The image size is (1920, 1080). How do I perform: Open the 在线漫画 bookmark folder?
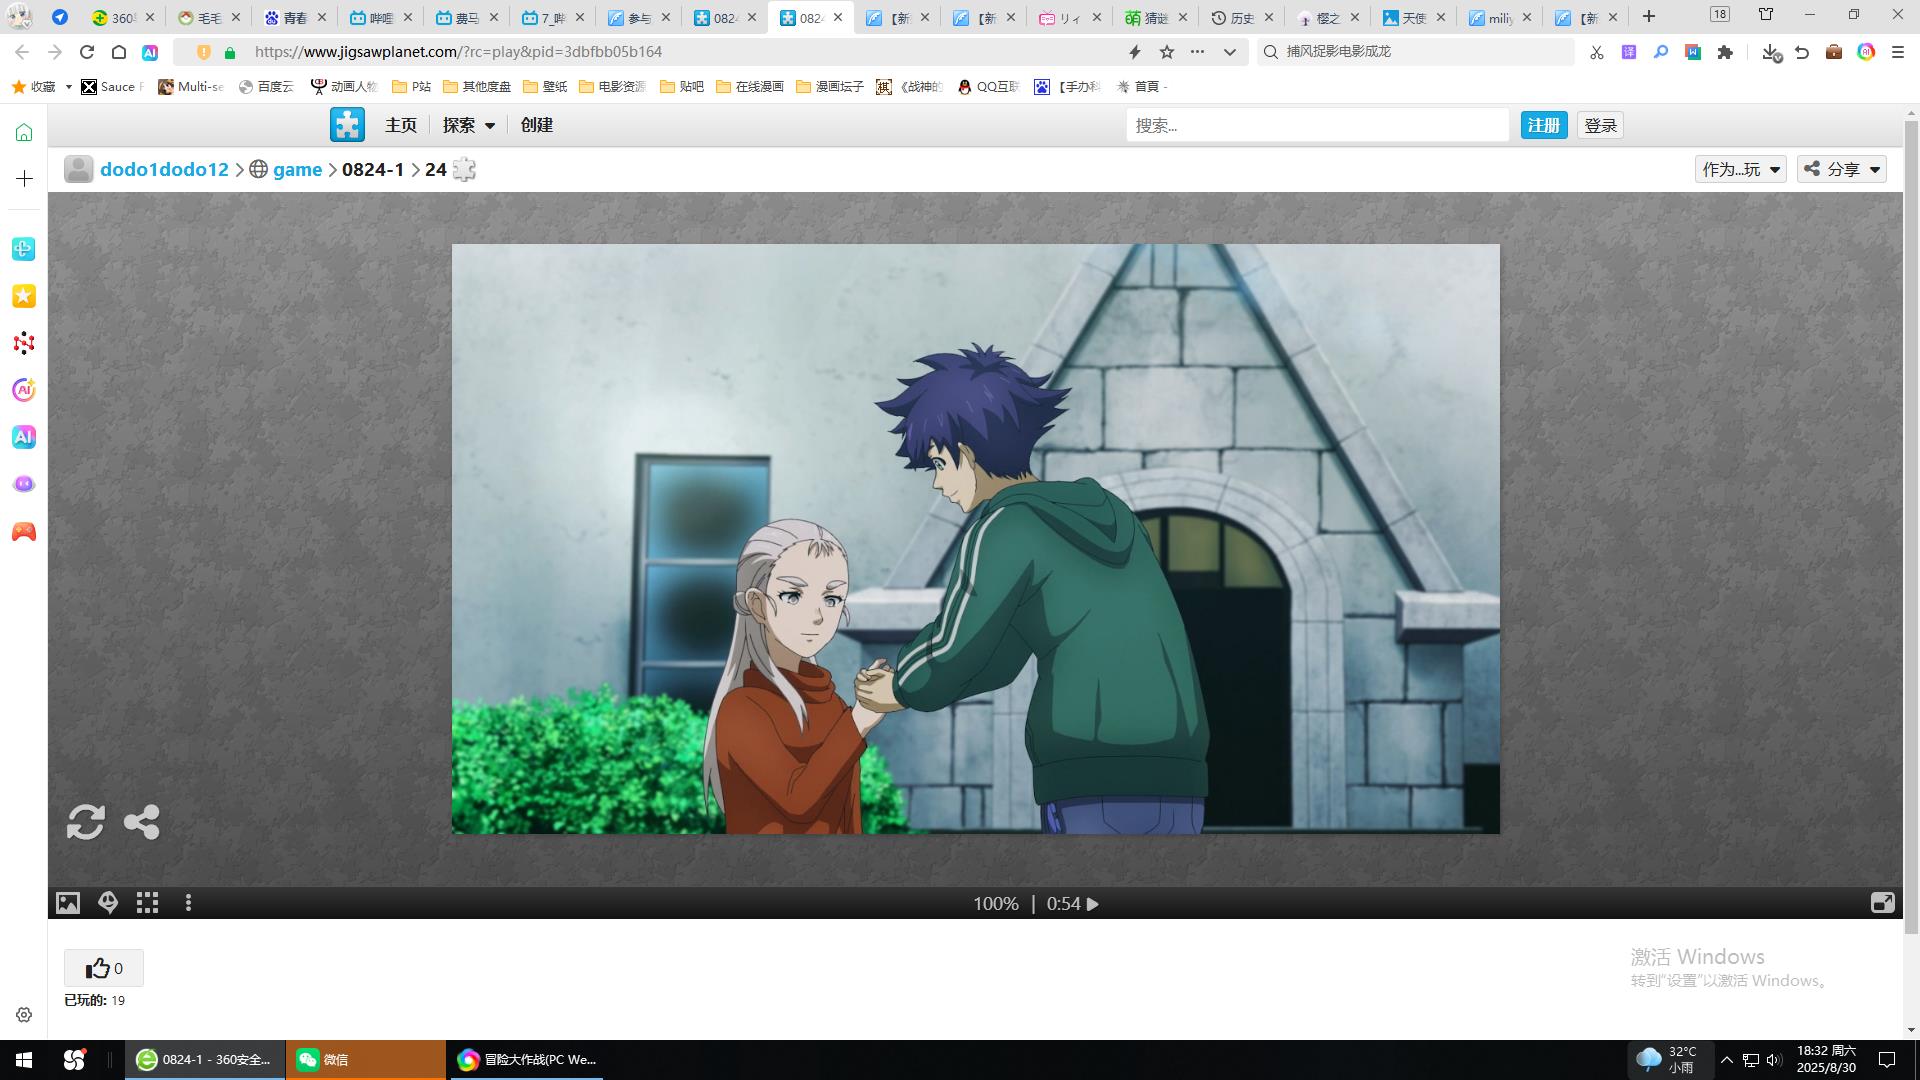click(x=750, y=87)
